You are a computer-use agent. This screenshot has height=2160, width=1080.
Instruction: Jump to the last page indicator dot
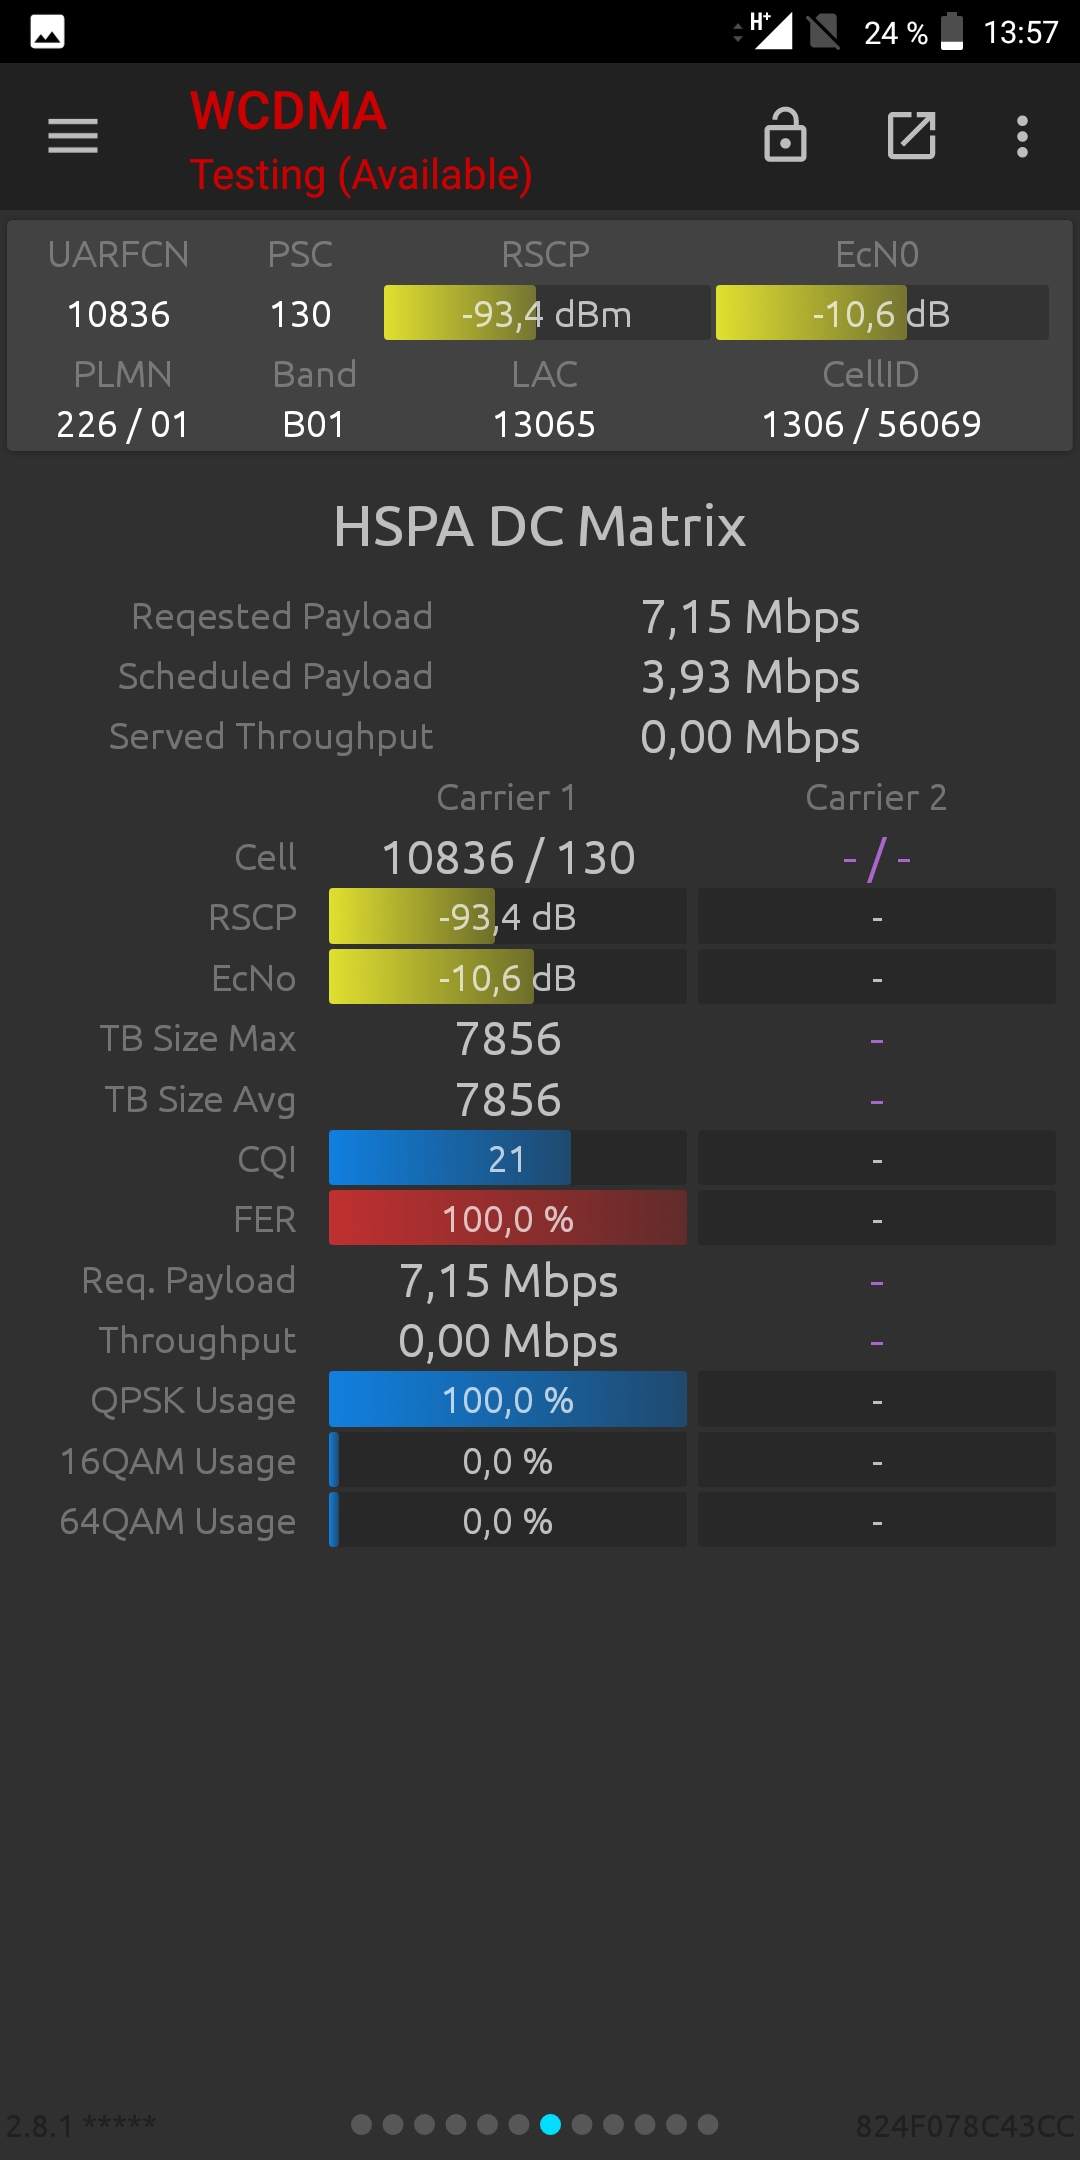pos(708,2124)
